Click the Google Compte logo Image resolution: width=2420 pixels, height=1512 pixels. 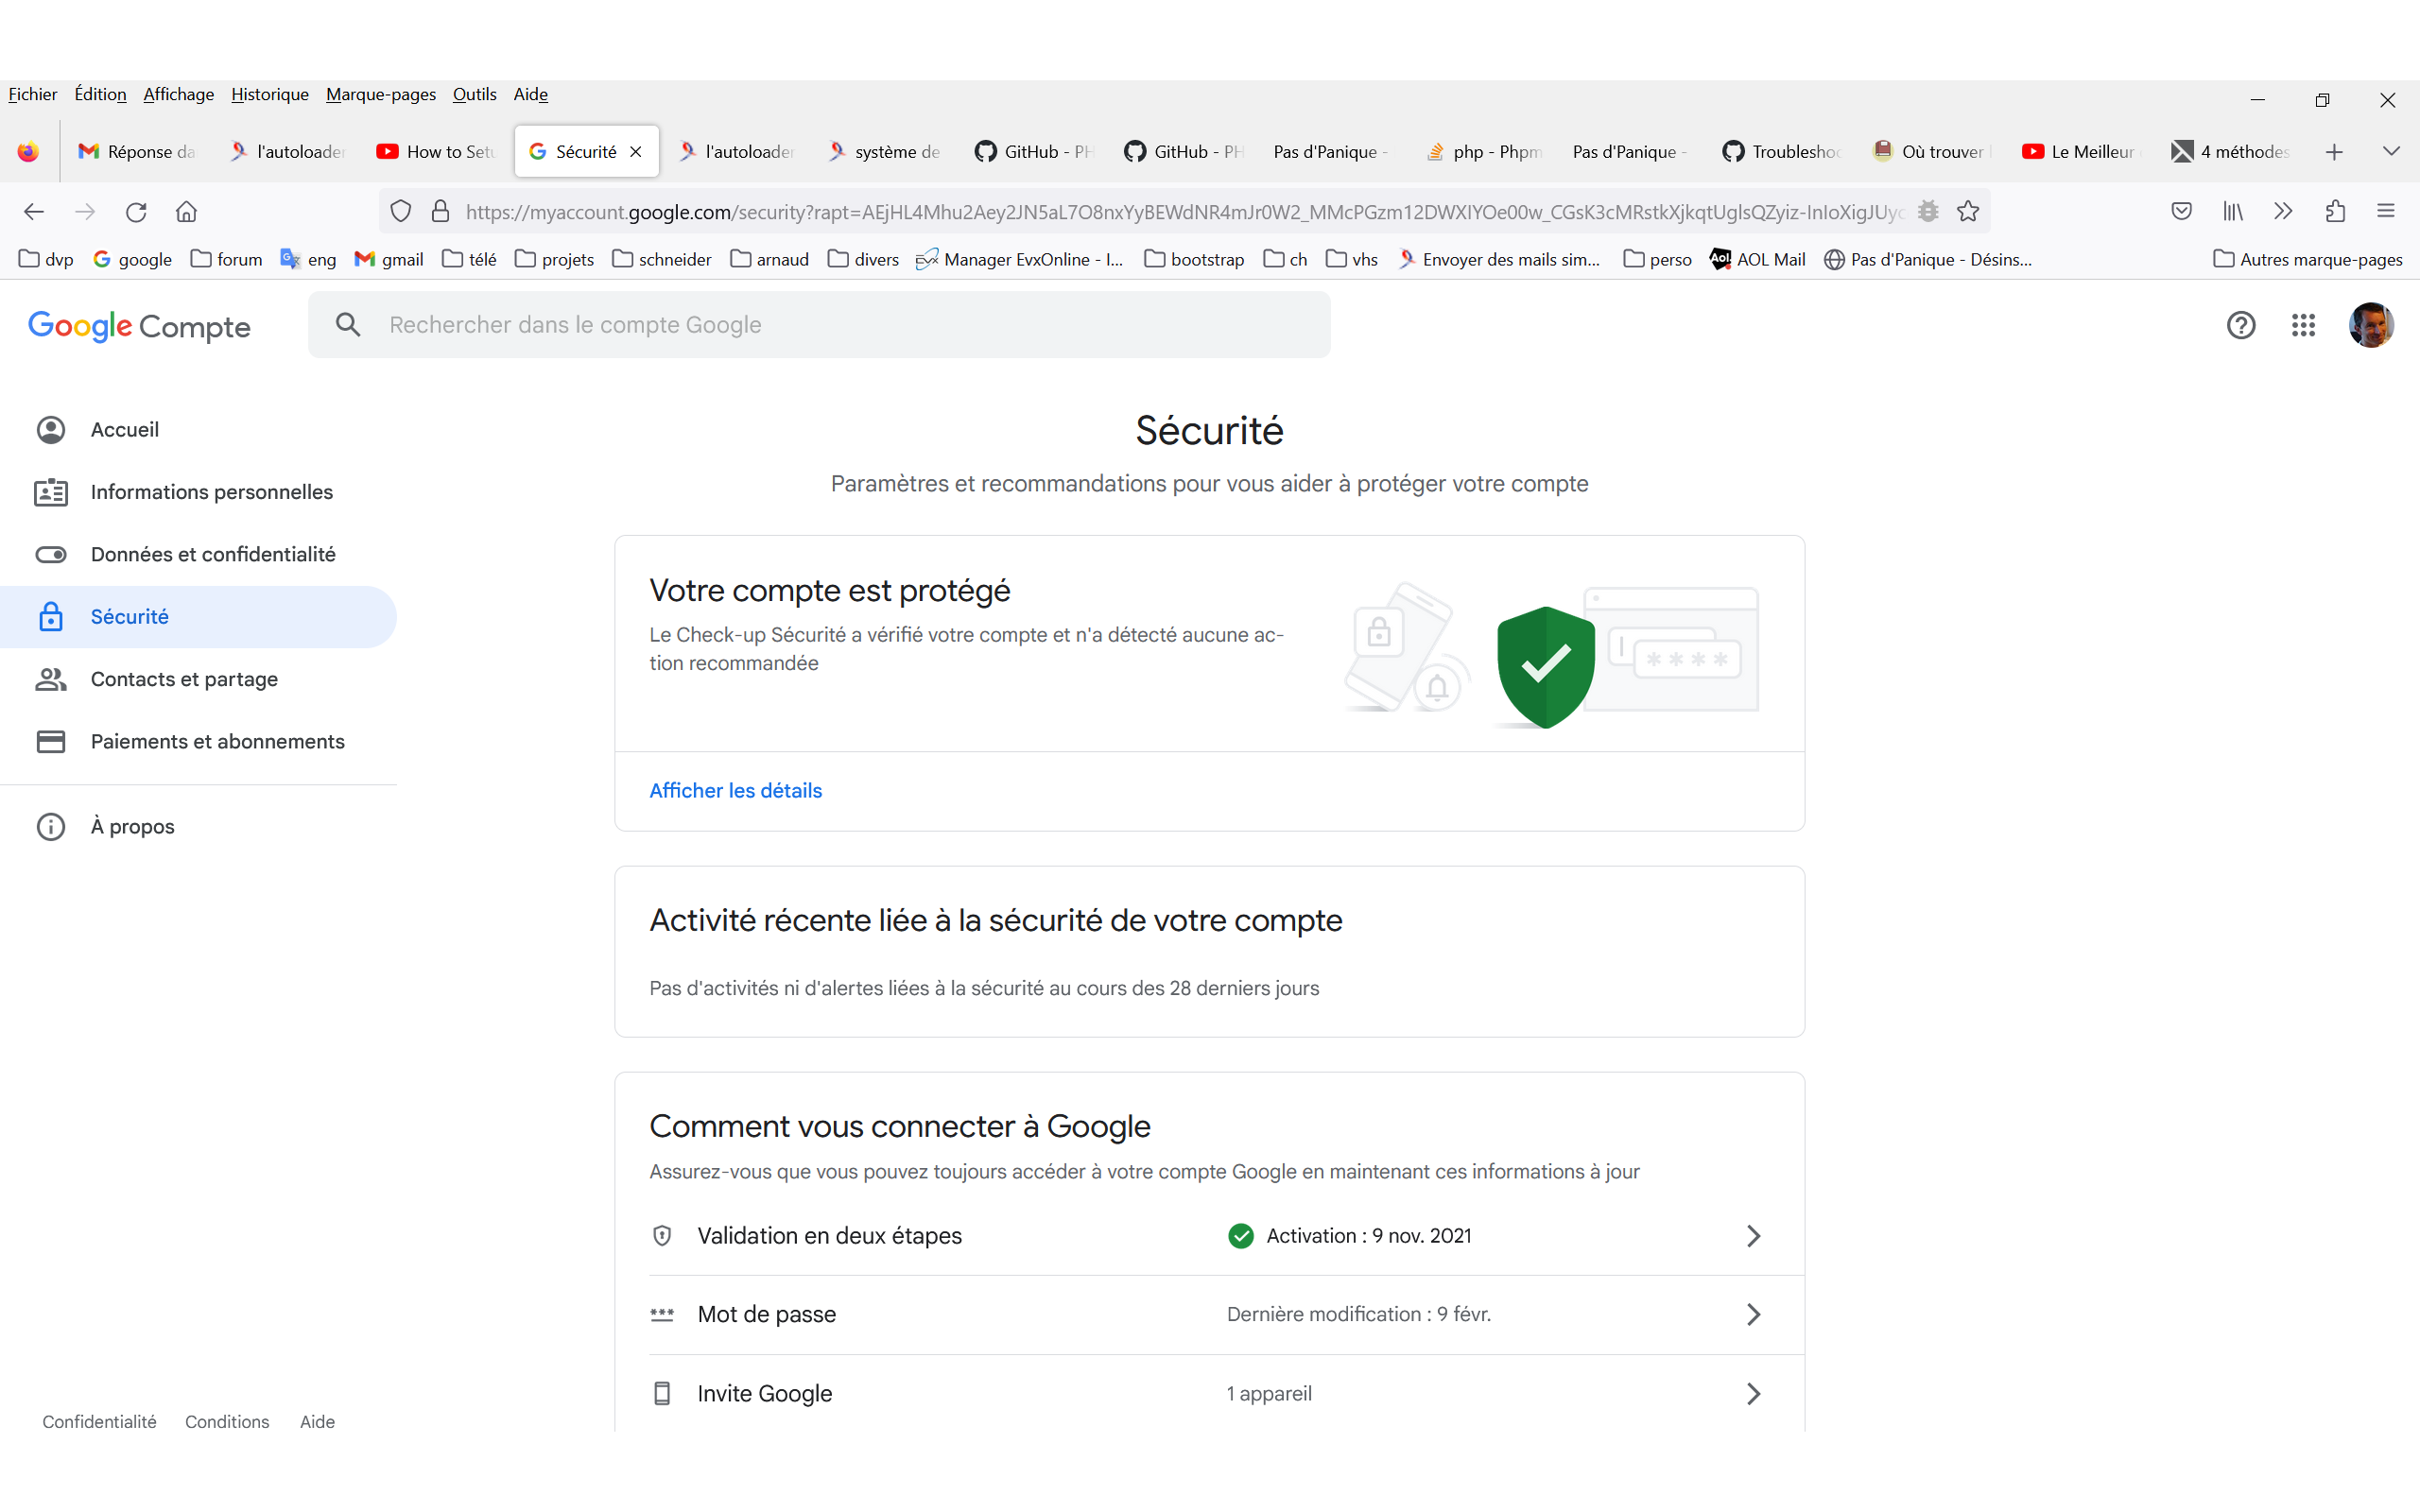pyautogui.click(x=139, y=326)
